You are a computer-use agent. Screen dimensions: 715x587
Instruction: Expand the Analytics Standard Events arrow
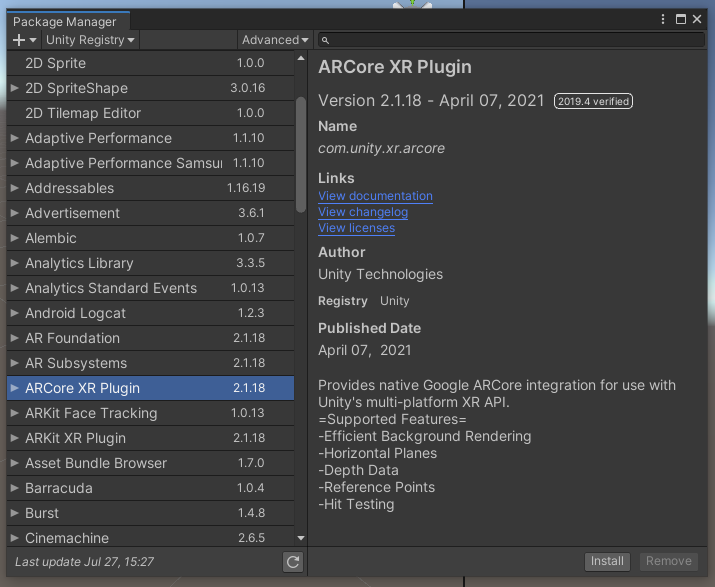tap(15, 288)
